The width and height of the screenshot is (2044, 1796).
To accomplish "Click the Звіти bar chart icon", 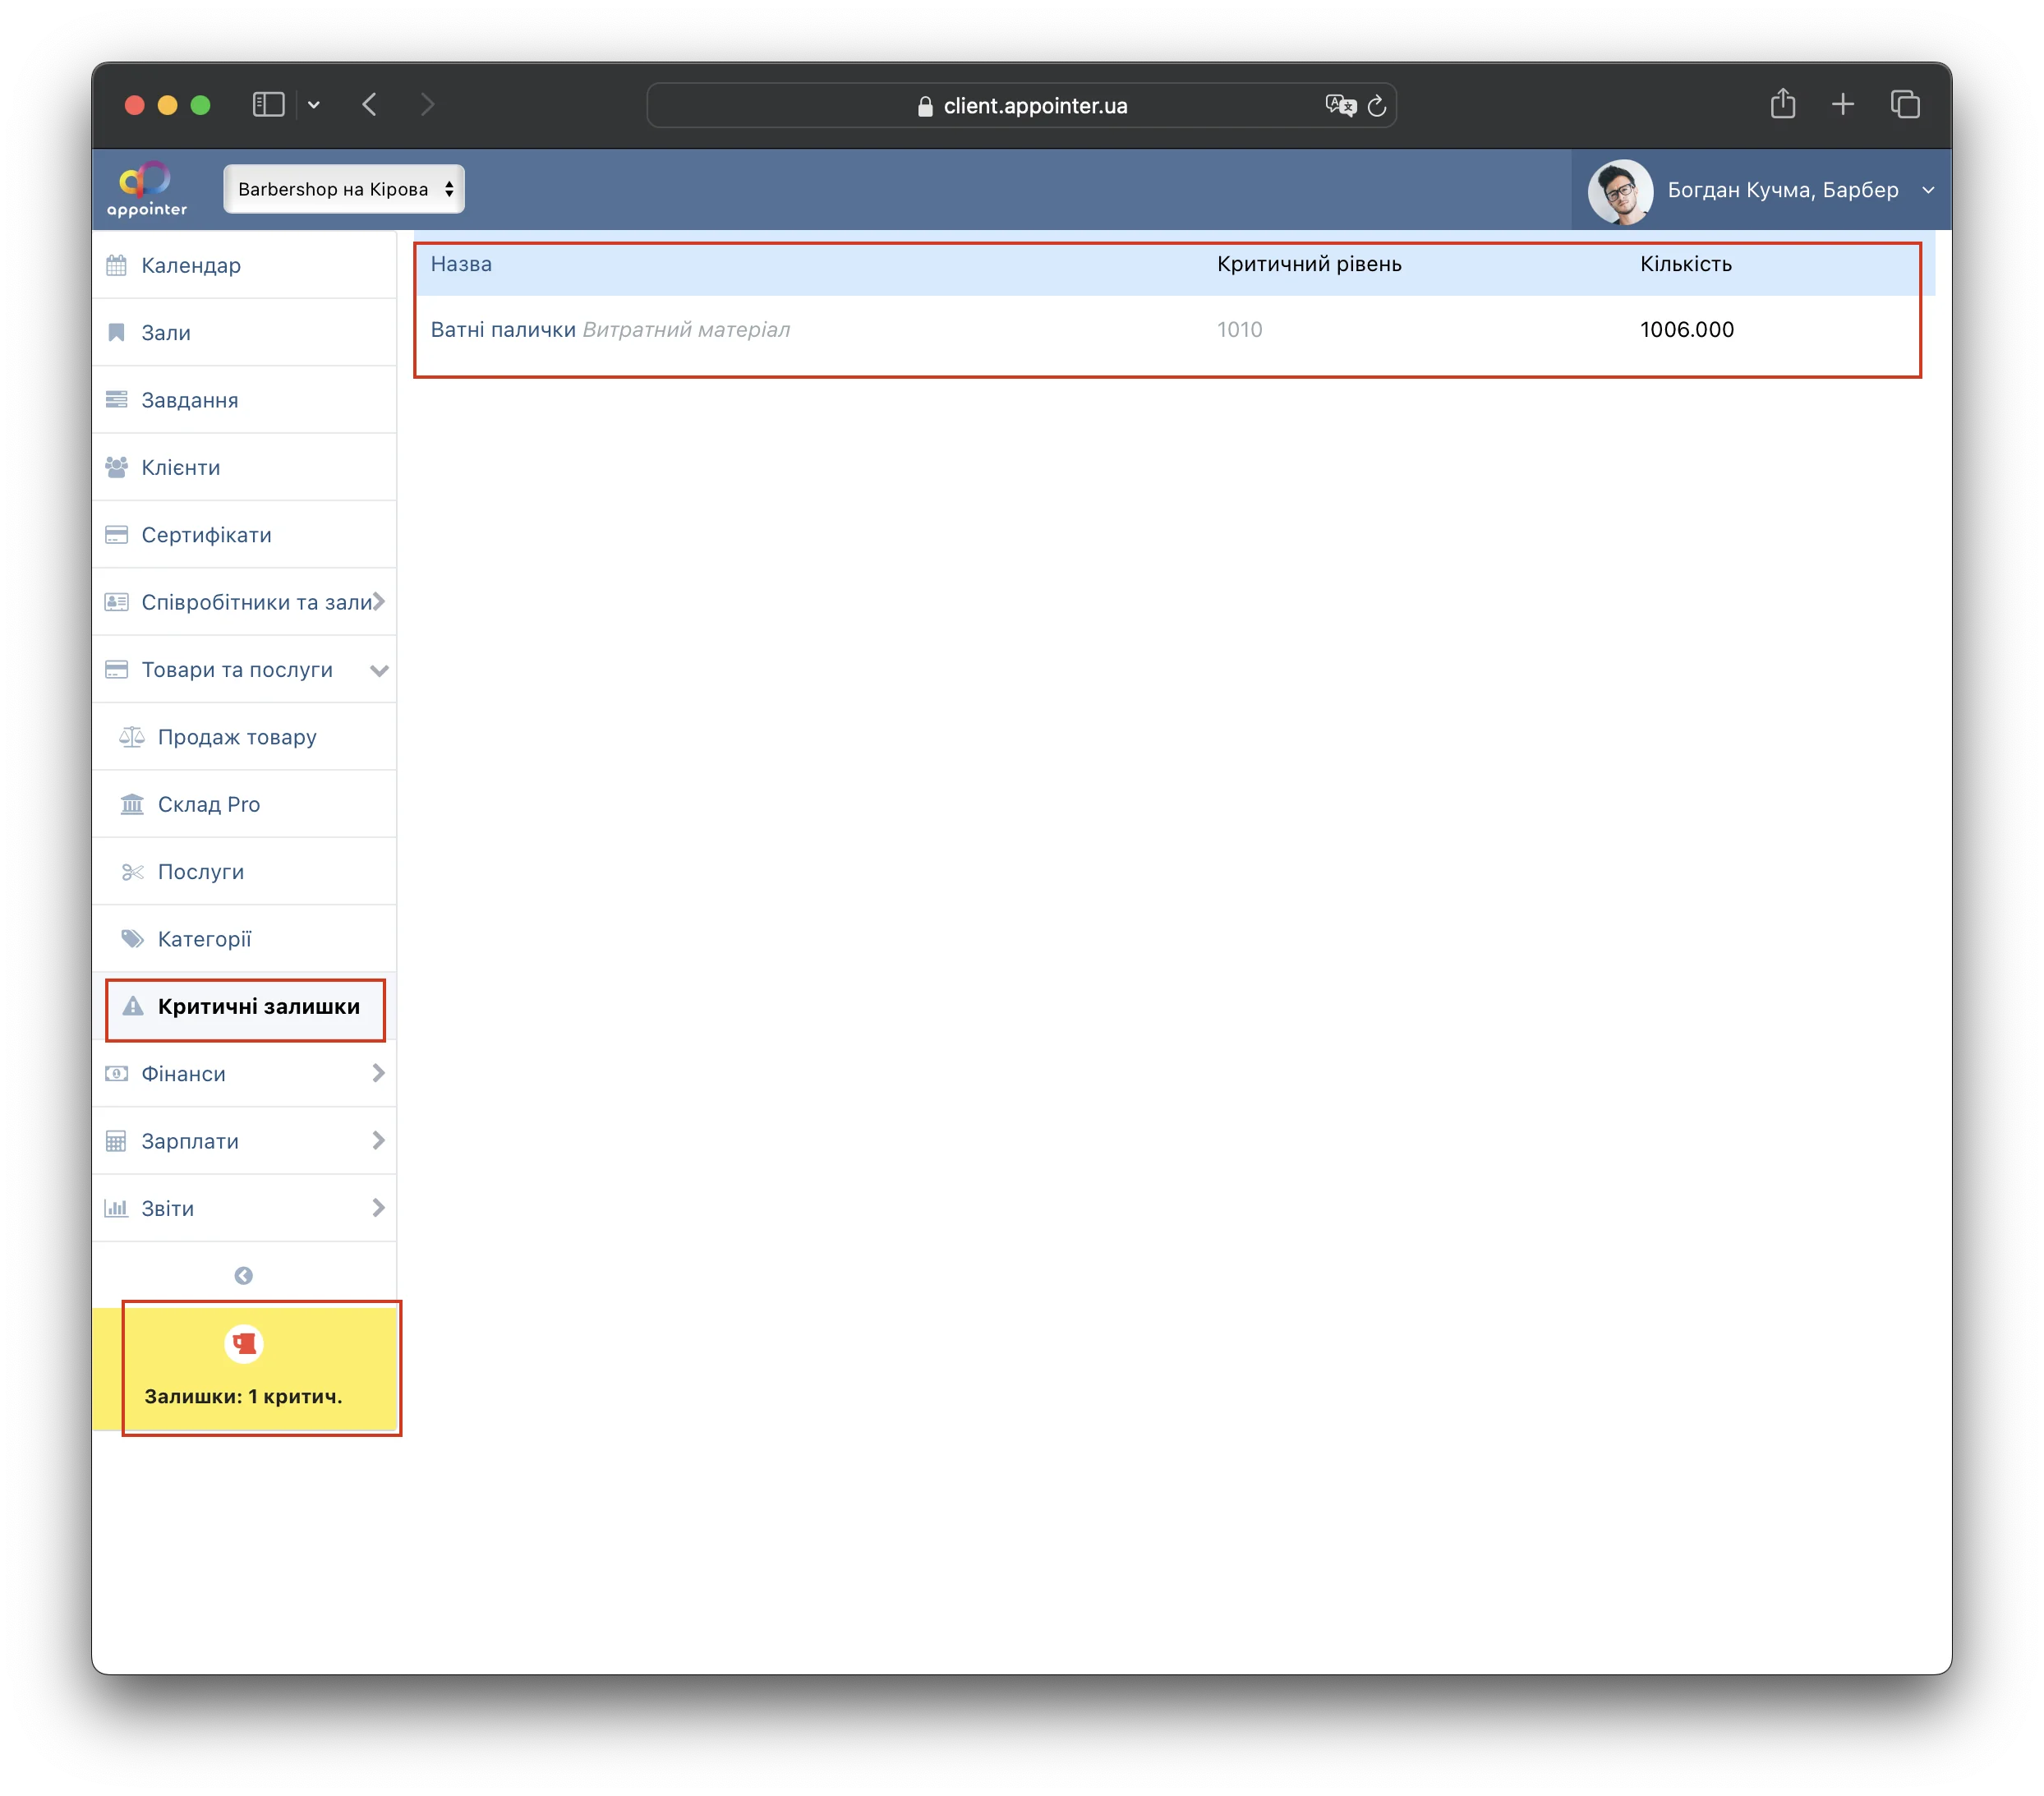I will 117,1208.
